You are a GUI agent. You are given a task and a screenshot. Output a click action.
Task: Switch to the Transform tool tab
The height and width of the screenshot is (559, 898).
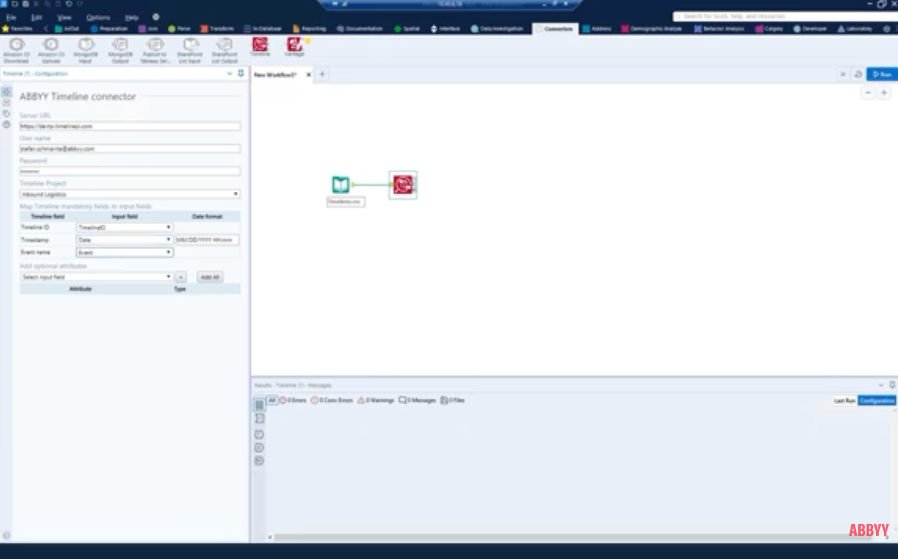[217, 29]
